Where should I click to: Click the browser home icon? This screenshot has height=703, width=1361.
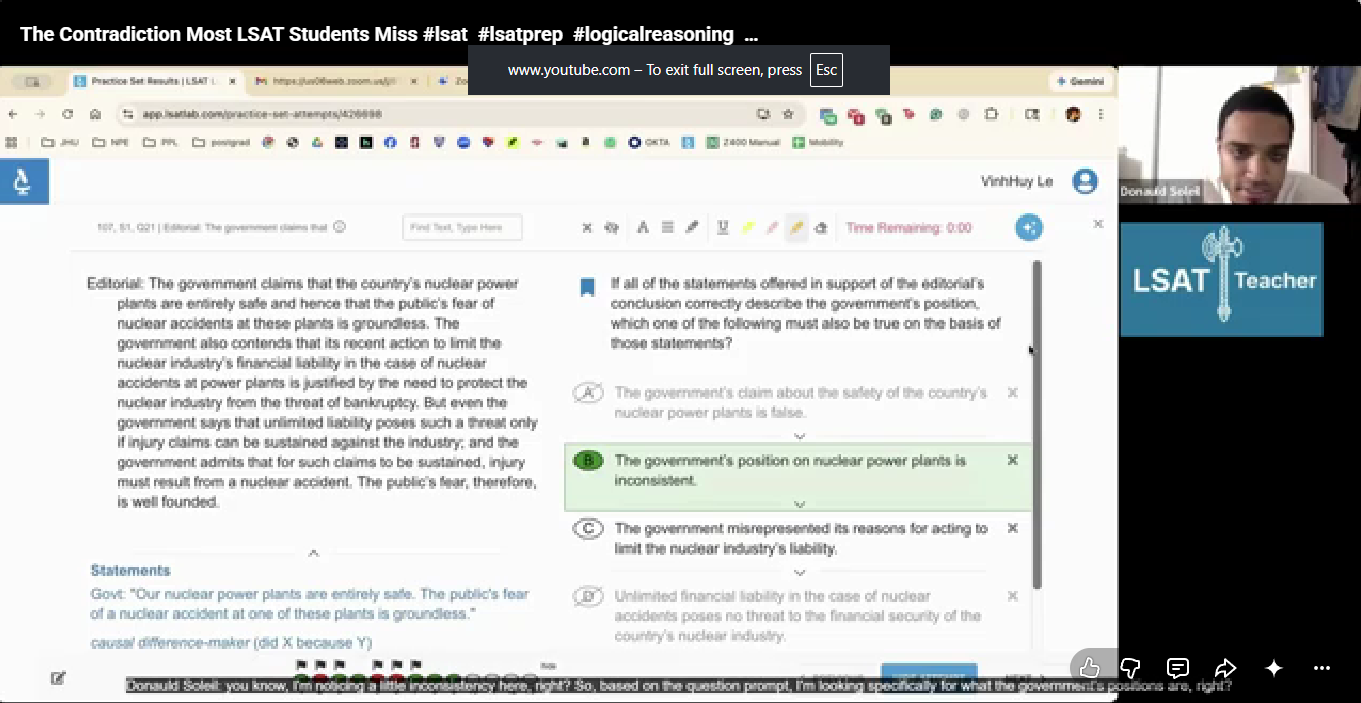click(x=95, y=114)
